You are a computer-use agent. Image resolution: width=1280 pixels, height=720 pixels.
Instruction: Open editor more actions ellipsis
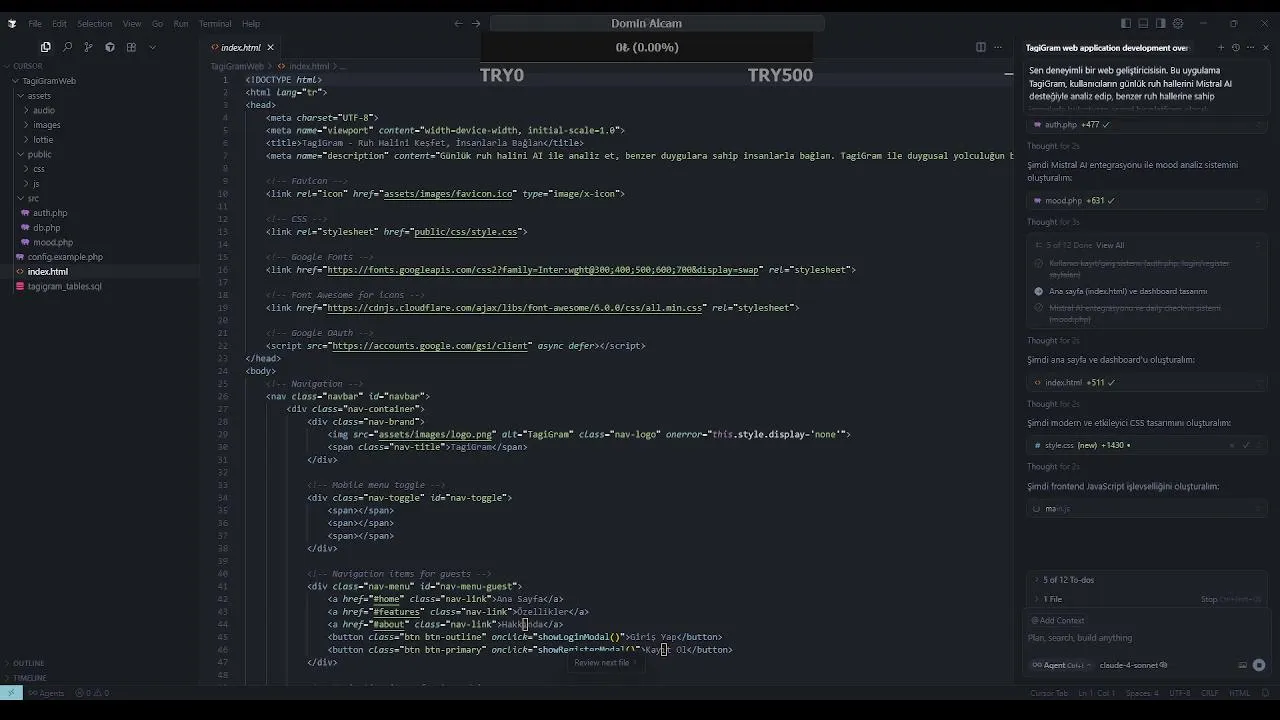pos(998,47)
